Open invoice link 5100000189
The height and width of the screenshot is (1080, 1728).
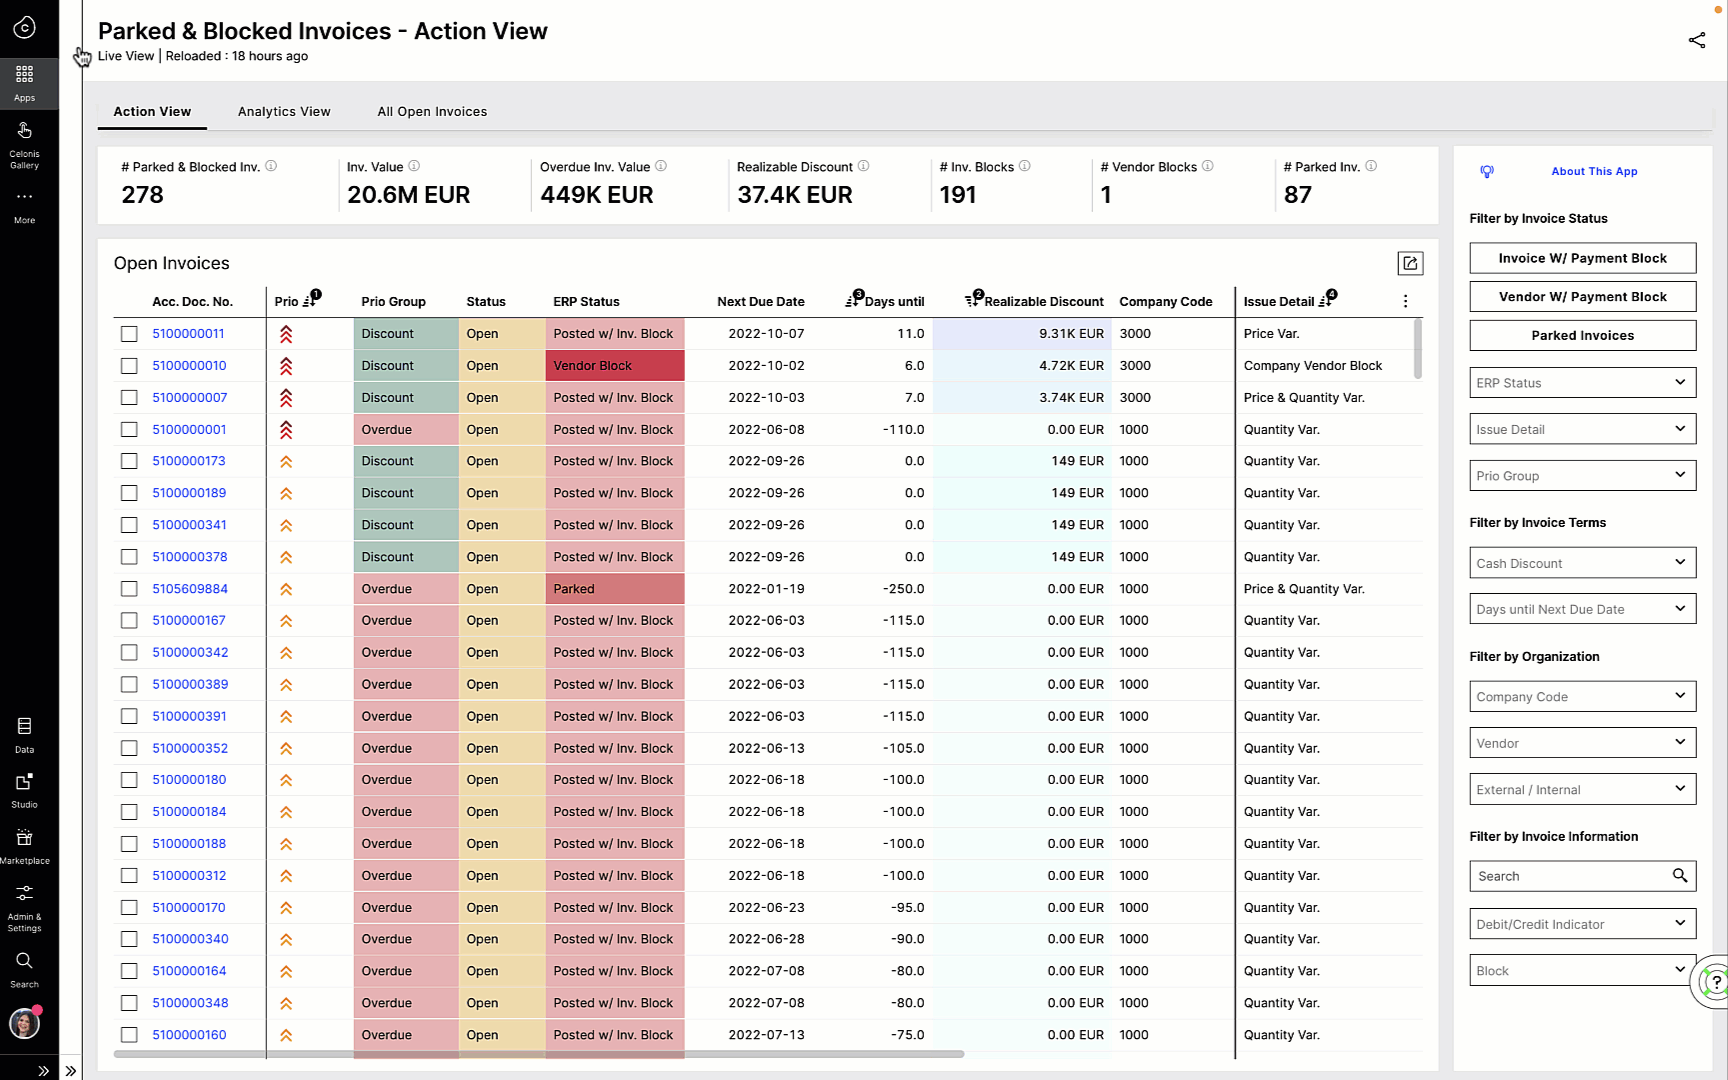tap(189, 493)
